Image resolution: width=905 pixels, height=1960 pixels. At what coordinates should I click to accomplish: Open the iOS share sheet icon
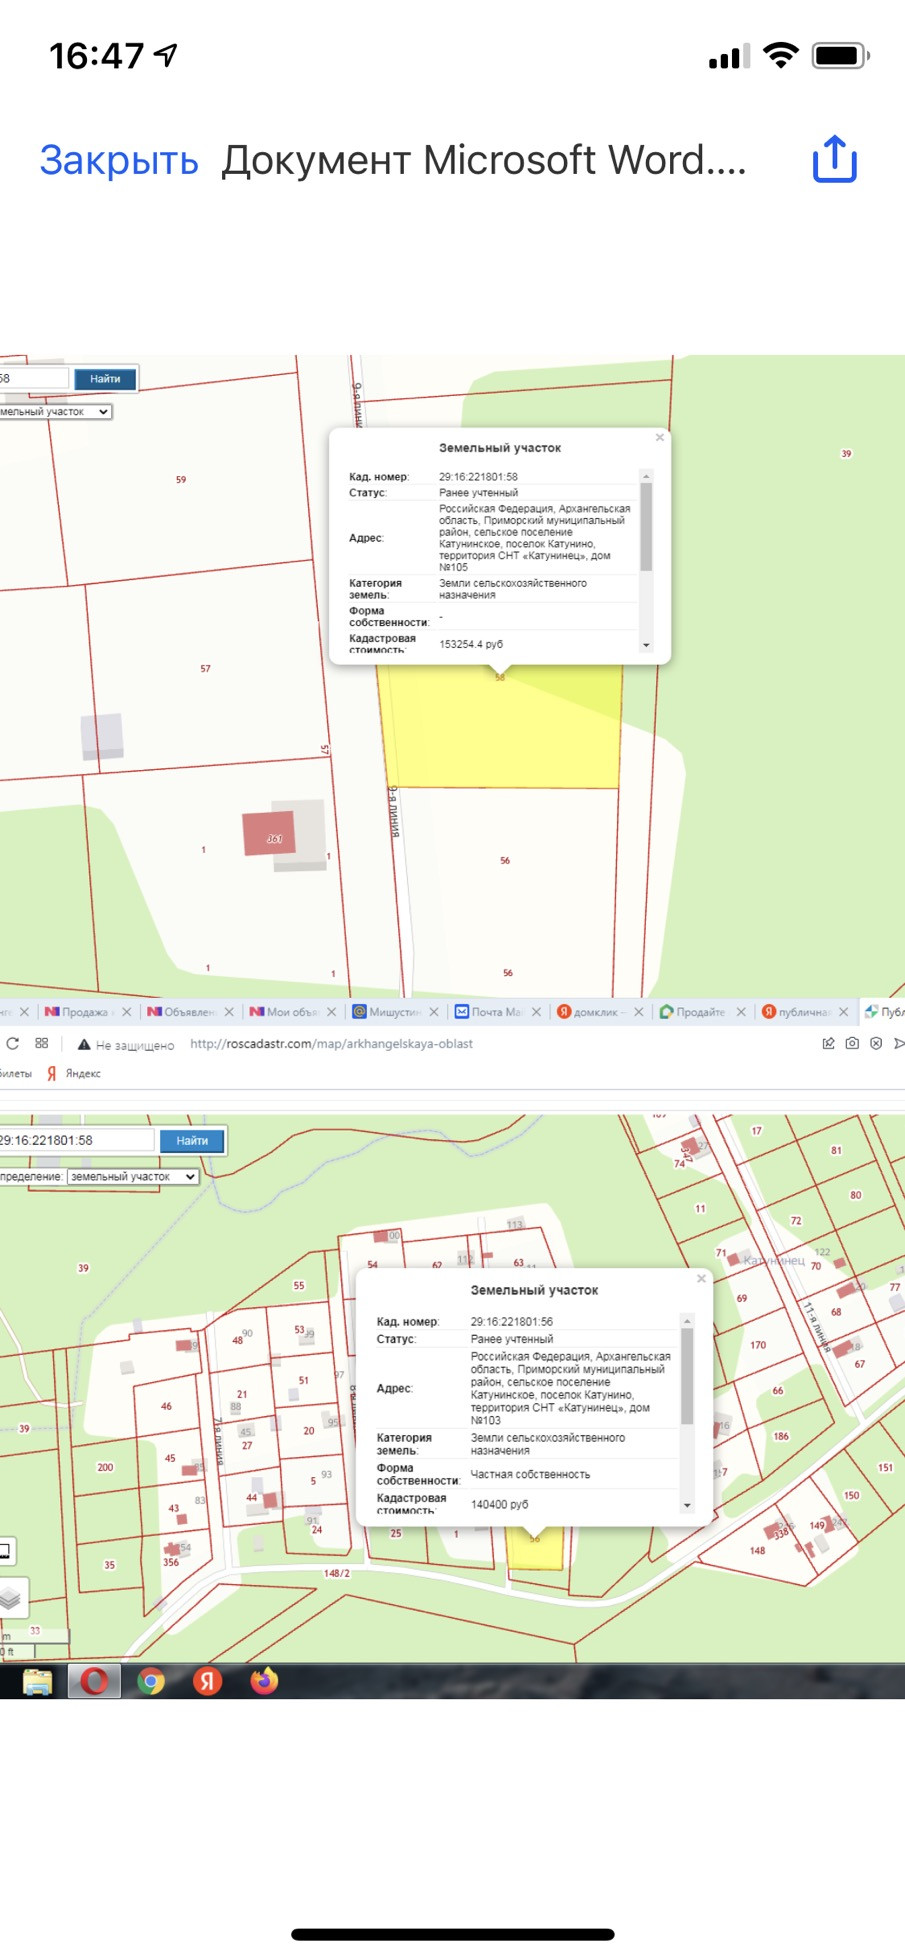tap(835, 159)
